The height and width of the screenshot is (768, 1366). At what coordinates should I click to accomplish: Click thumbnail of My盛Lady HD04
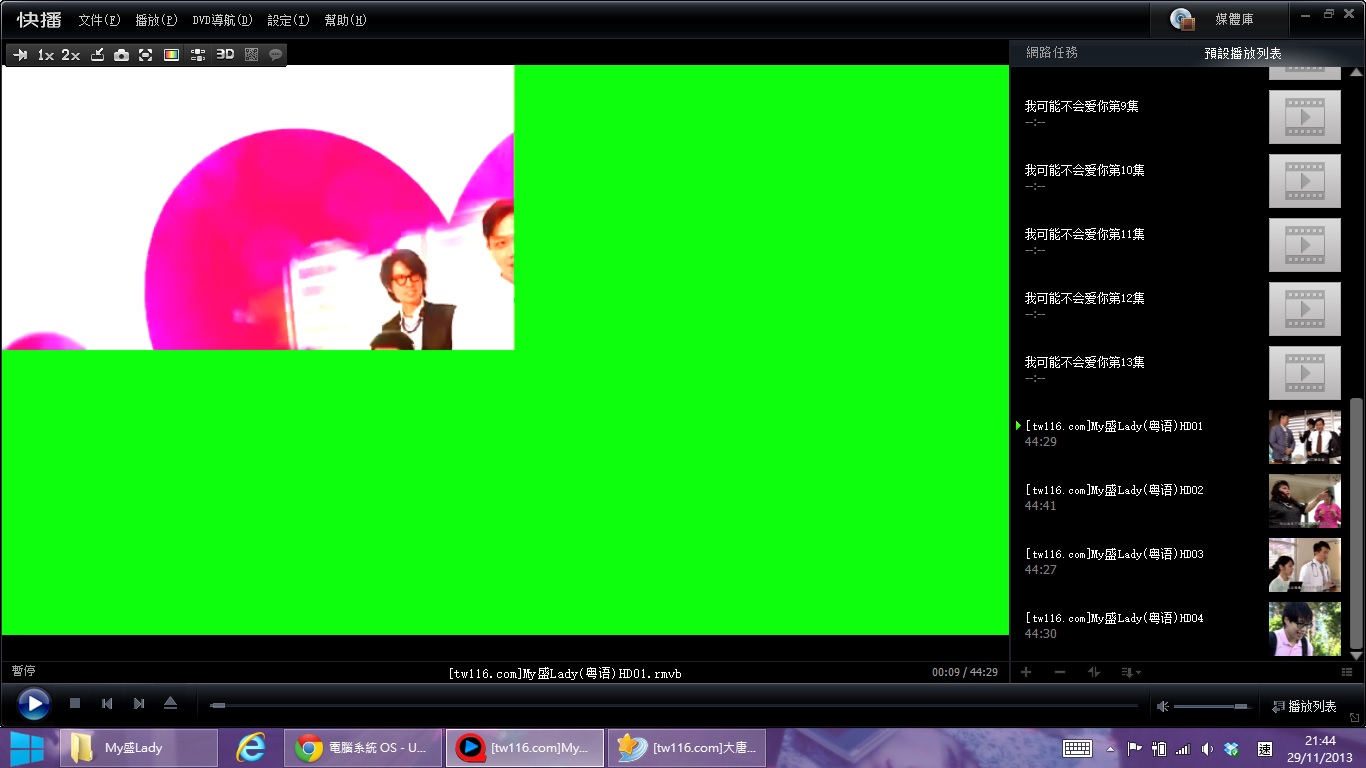point(1305,629)
